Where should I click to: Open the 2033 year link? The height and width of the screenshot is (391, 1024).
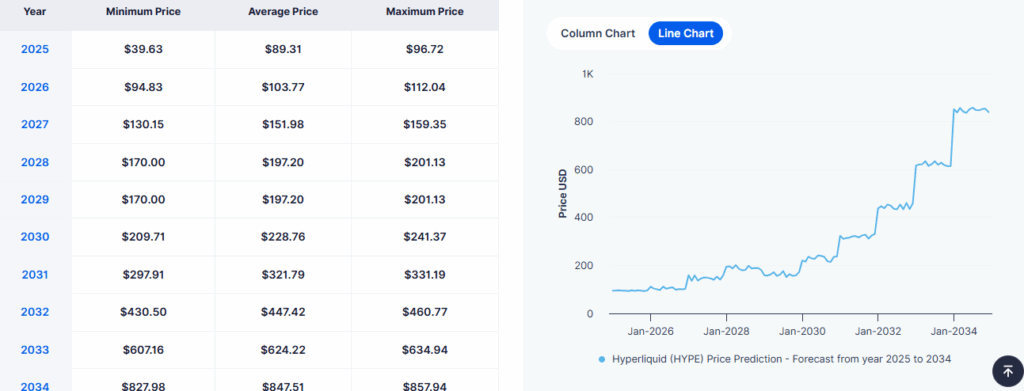coord(35,350)
